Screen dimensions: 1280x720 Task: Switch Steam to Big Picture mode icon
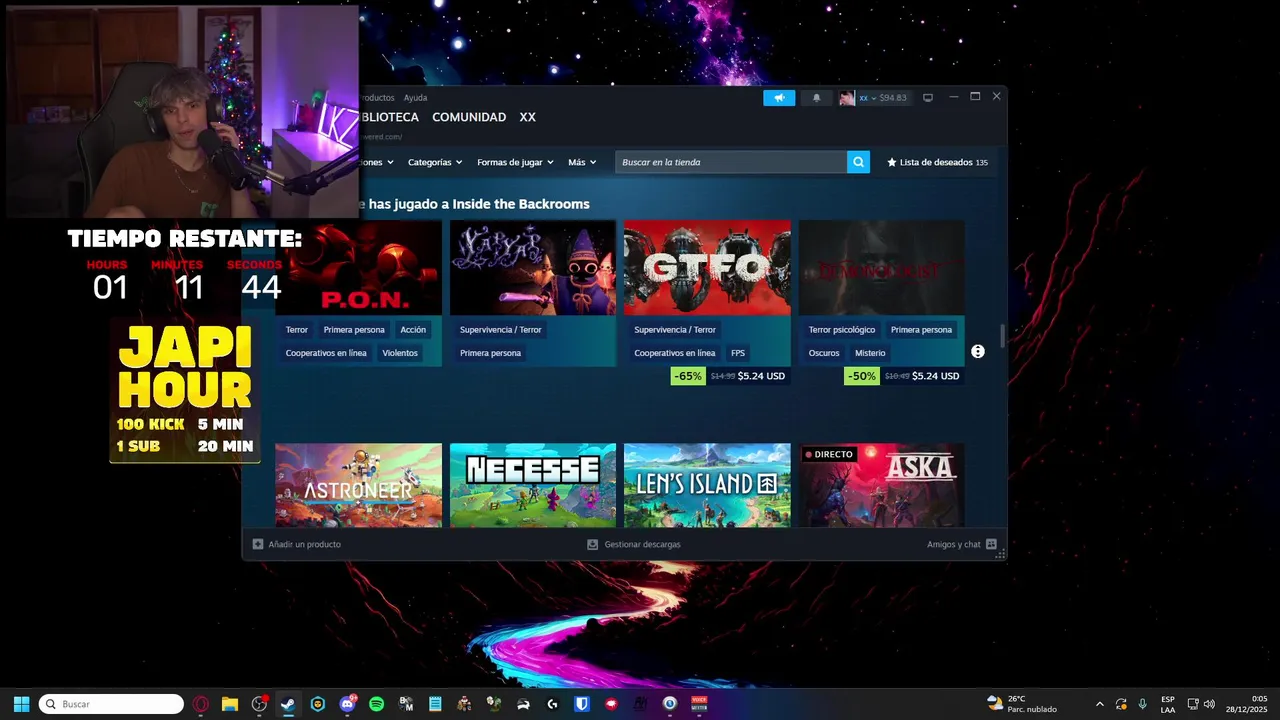(x=928, y=98)
